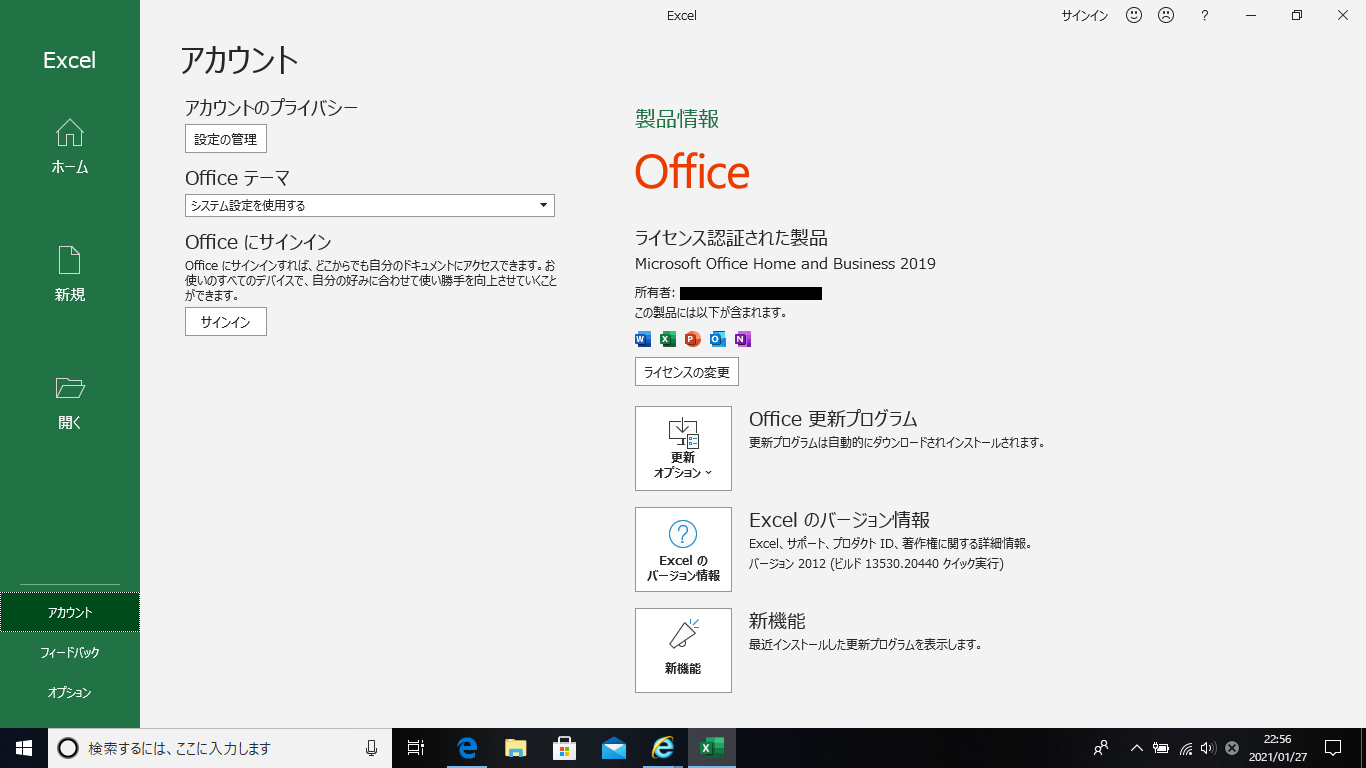This screenshot has height=768, width=1366.
Task: Launch Internet Explorer from the taskbar
Action: click(662, 748)
